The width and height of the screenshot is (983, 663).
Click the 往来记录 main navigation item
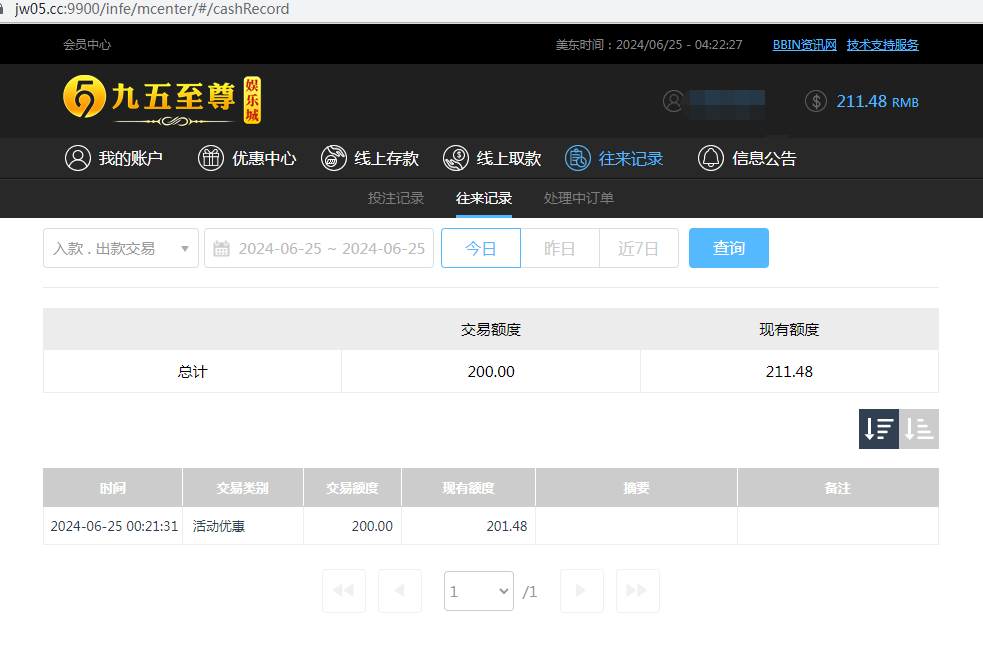click(x=614, y=158)
